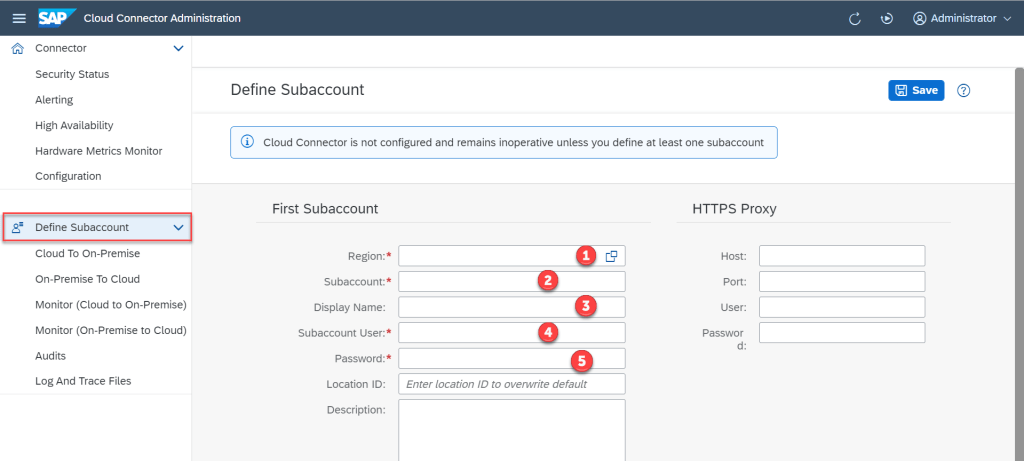Collapse the Define Subaccount chevron
This screenshot has width=1024, height=461.
coord(178,228)
